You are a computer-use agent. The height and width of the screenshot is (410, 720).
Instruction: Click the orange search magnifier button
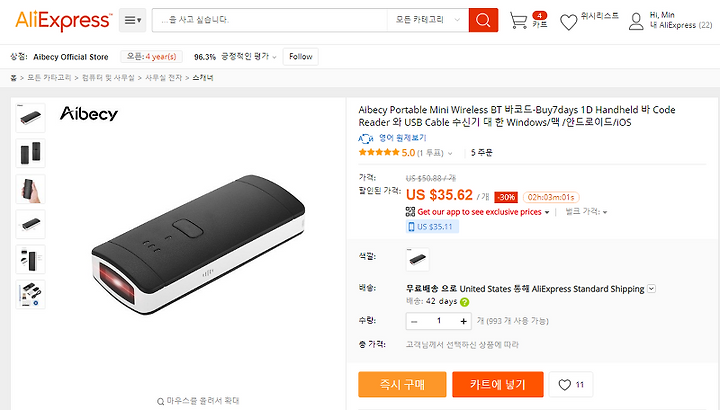[483, 20]
